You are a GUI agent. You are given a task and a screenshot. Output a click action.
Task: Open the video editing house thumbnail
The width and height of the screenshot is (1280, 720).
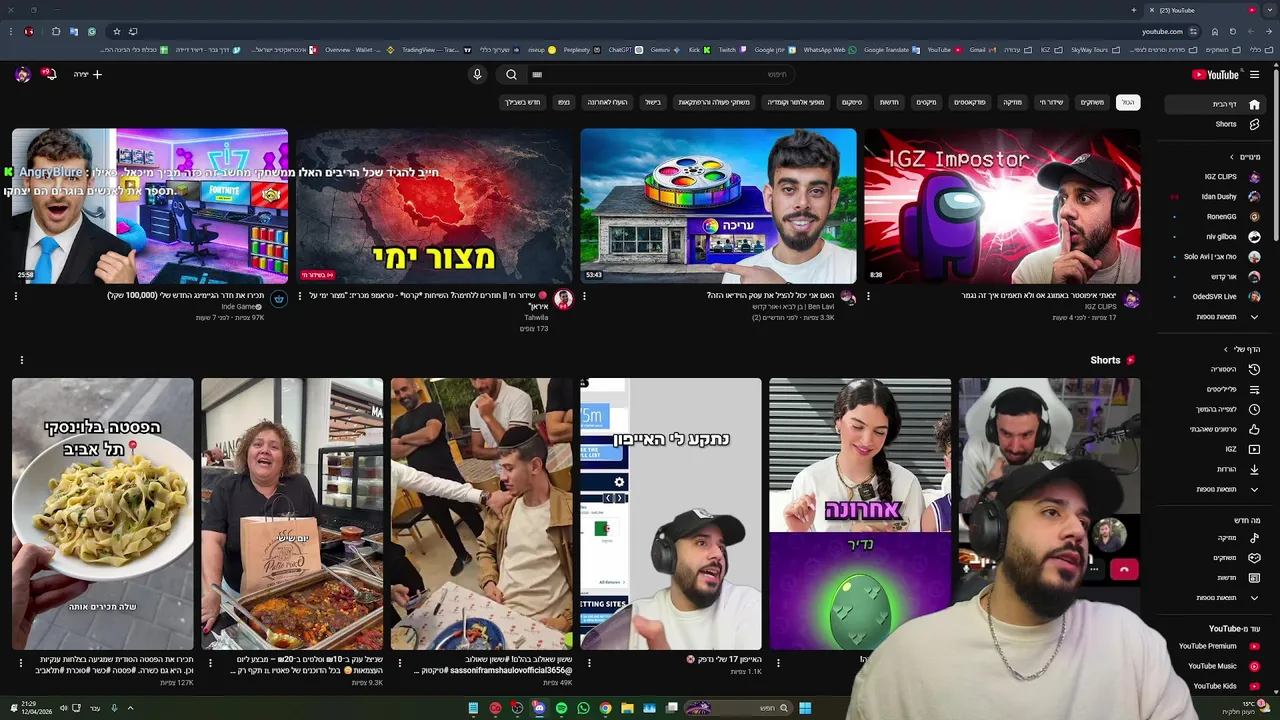coord(718,206)
